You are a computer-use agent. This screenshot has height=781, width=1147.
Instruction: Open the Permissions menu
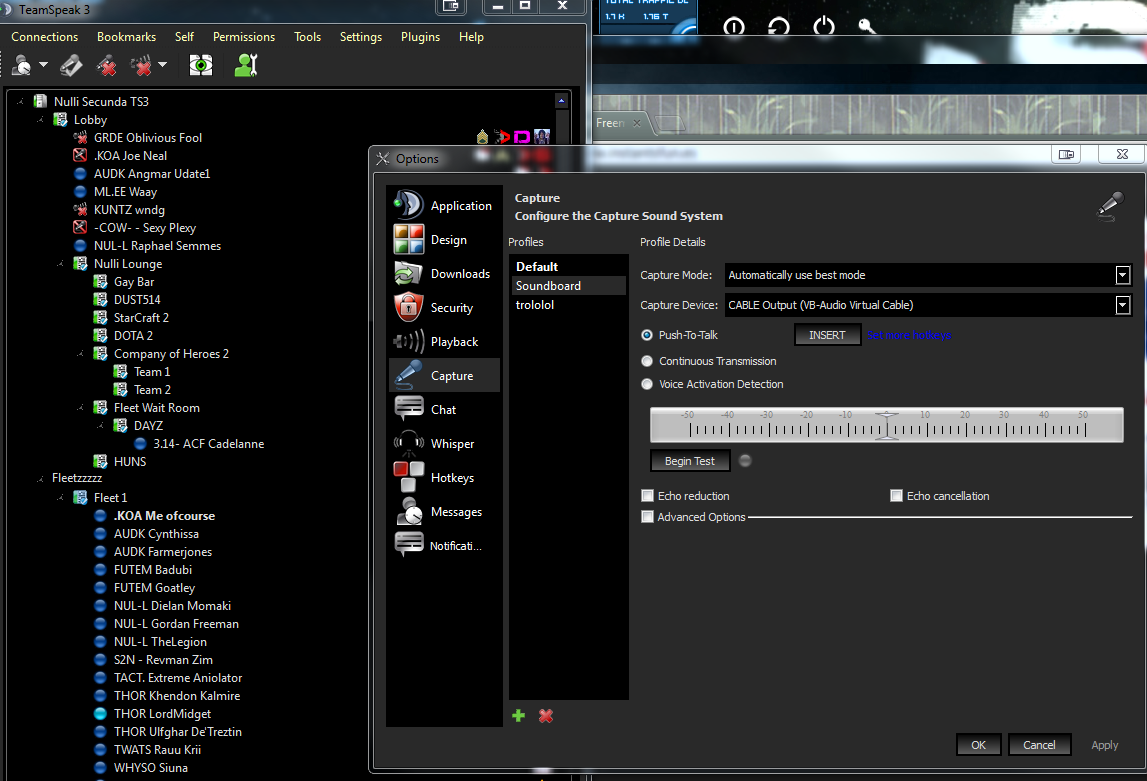tap(244, 37)
